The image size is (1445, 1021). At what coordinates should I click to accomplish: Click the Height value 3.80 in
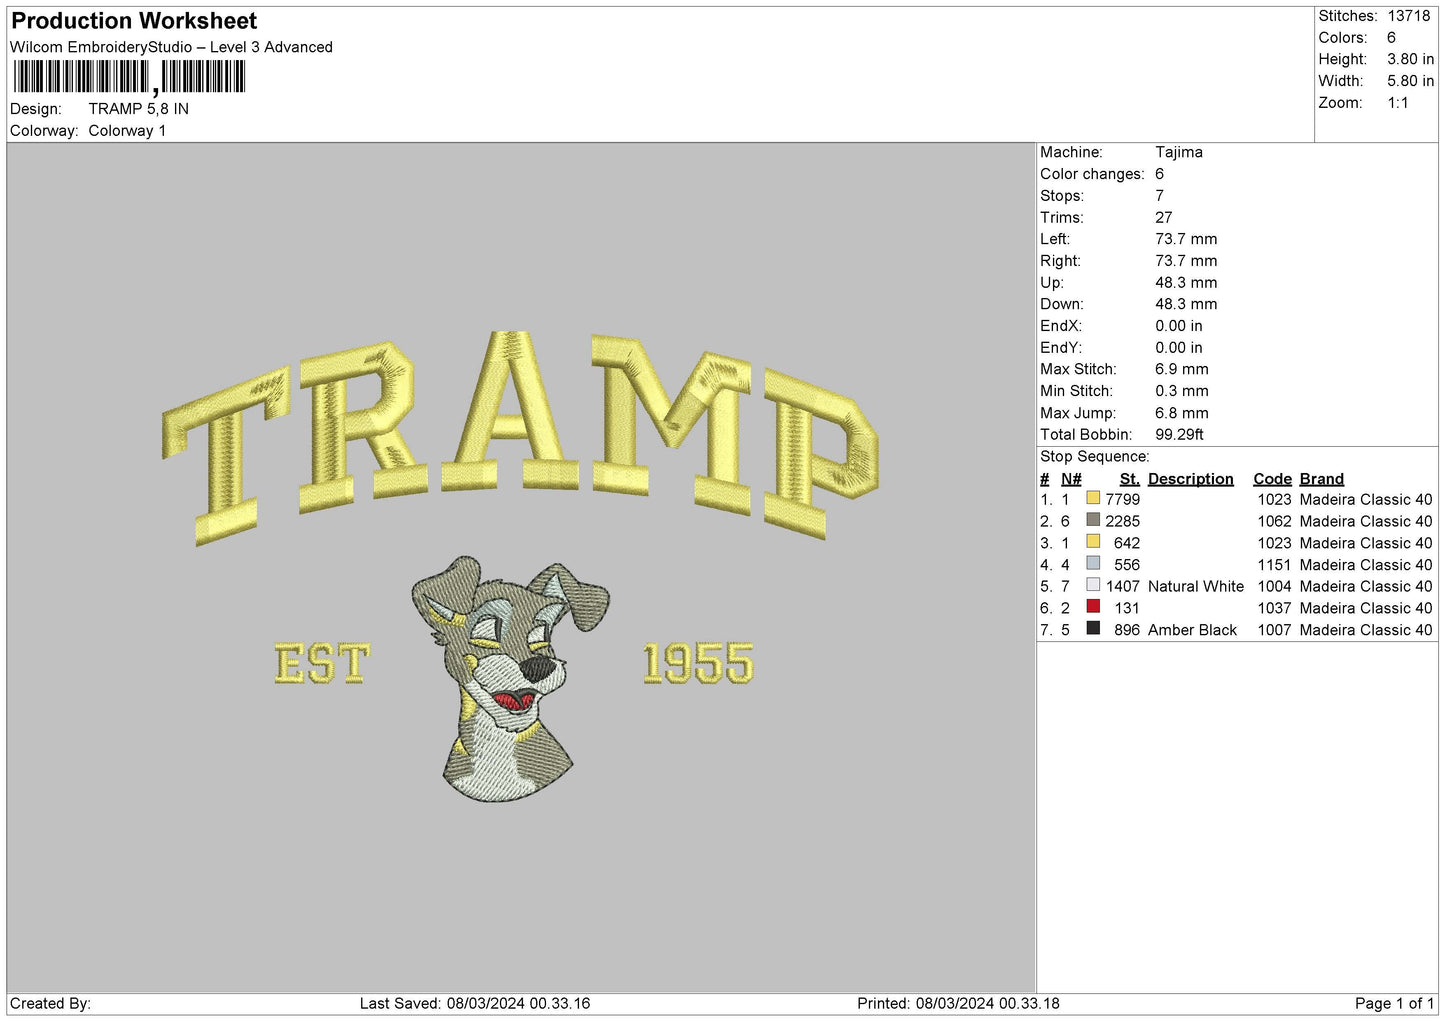tap(1410, 59)
